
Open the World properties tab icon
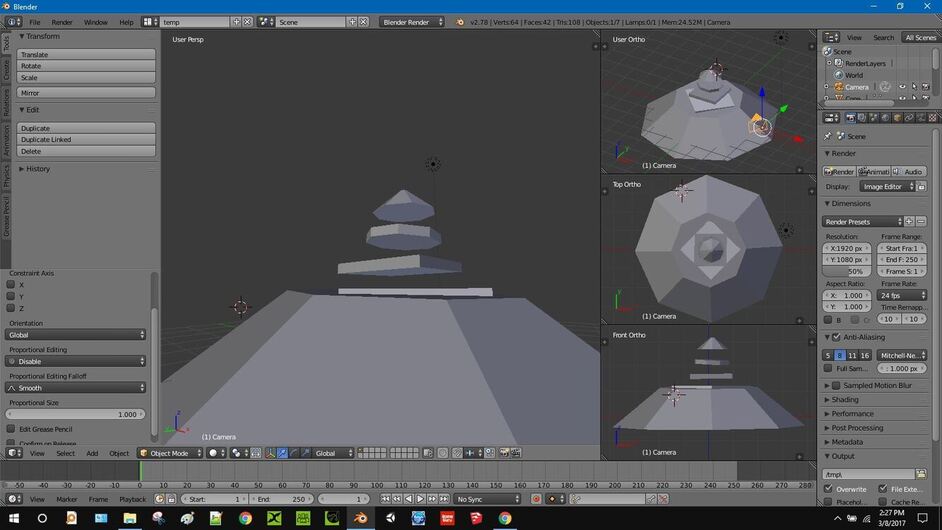pyautogui.click(x=885, y=118)
